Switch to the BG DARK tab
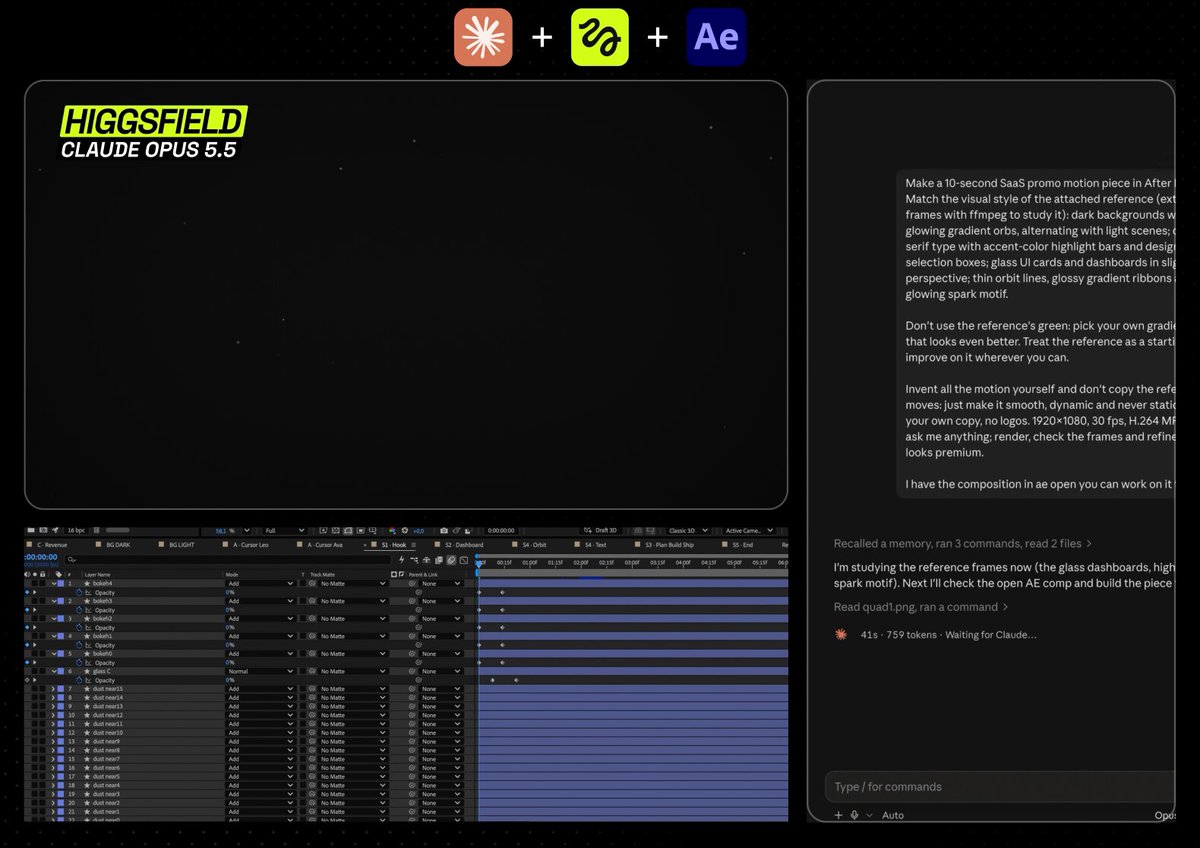The image size is (1200, 848). click(x=118, y=545)
